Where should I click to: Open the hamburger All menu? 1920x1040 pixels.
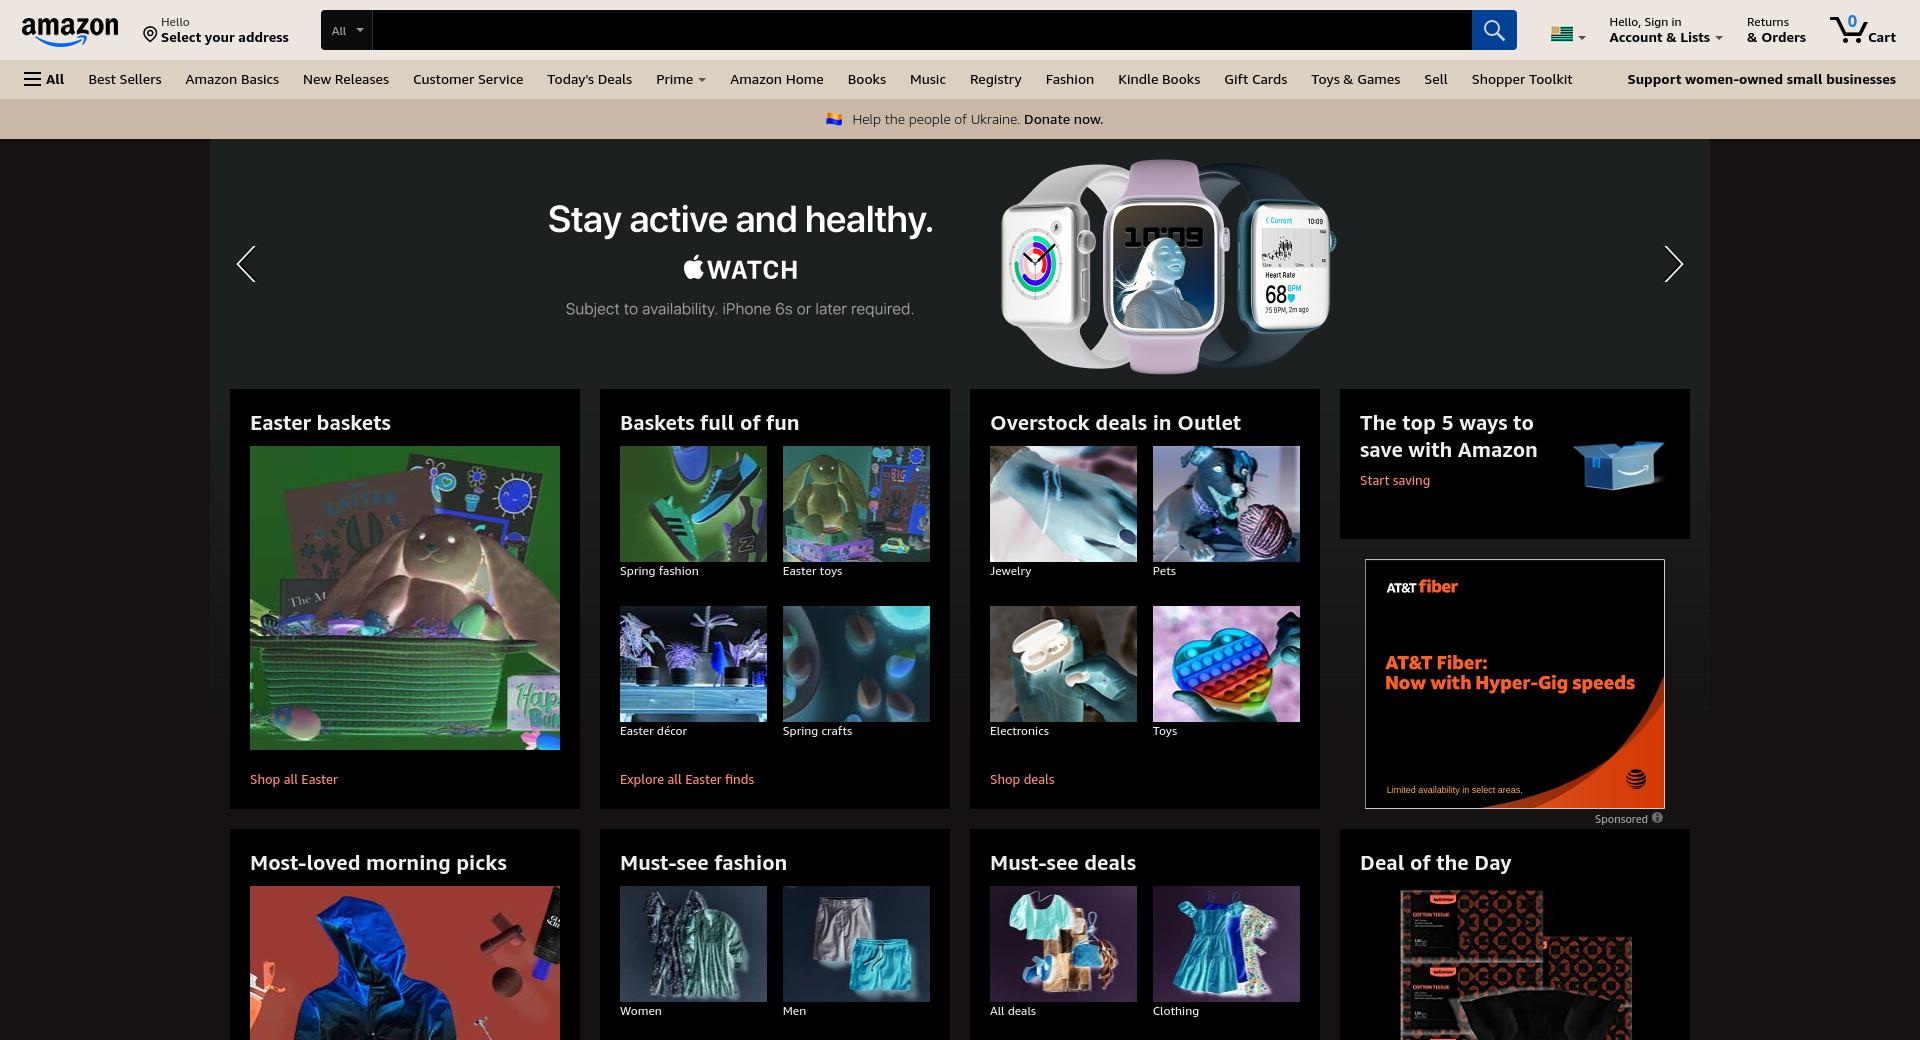pos(44,79)
